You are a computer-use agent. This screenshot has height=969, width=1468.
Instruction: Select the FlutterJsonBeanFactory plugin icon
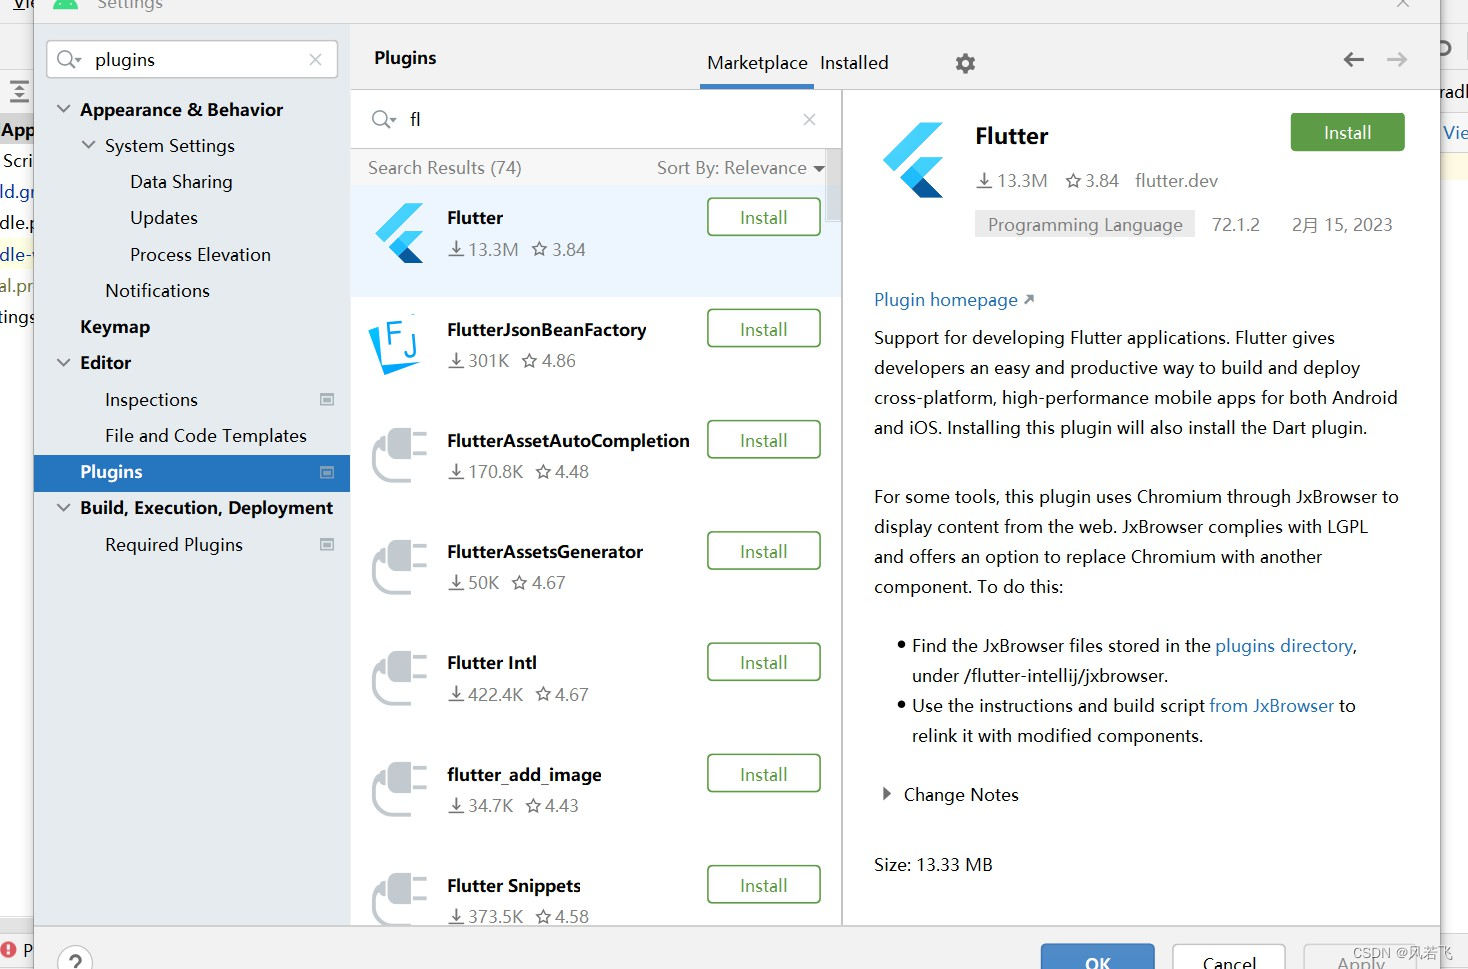394,345
